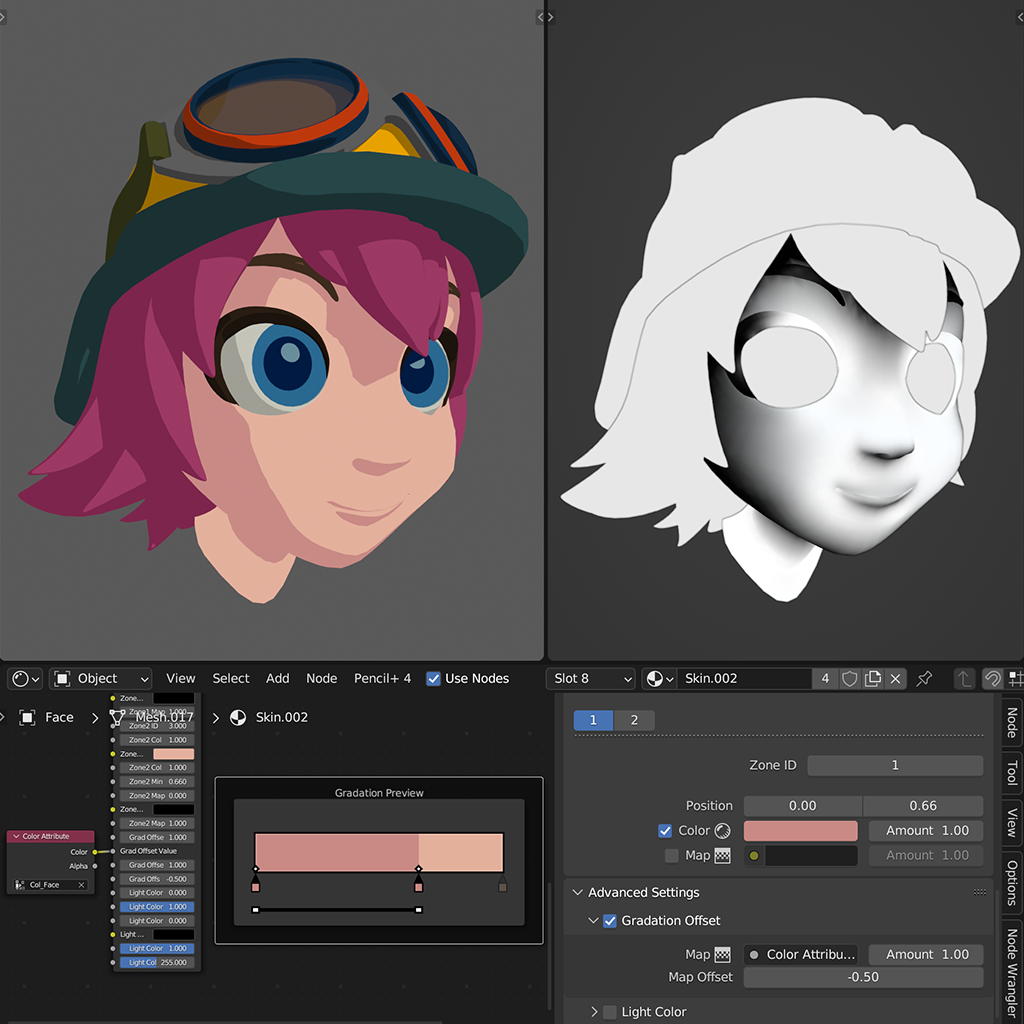Screen dimensions: 1024x1024
Task: Click the parent node tree arrow icon
Action: (x=964, y=678)
